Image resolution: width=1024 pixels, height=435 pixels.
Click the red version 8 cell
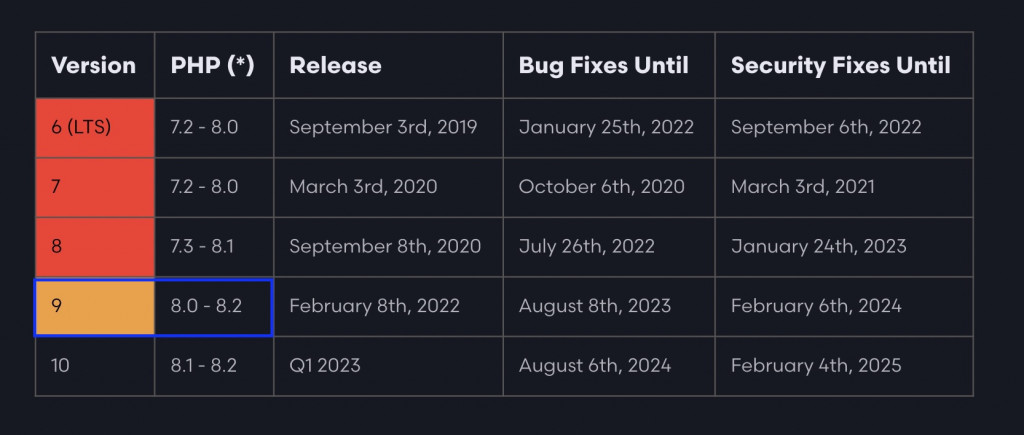pyautogui.click(x=95, y=247)
